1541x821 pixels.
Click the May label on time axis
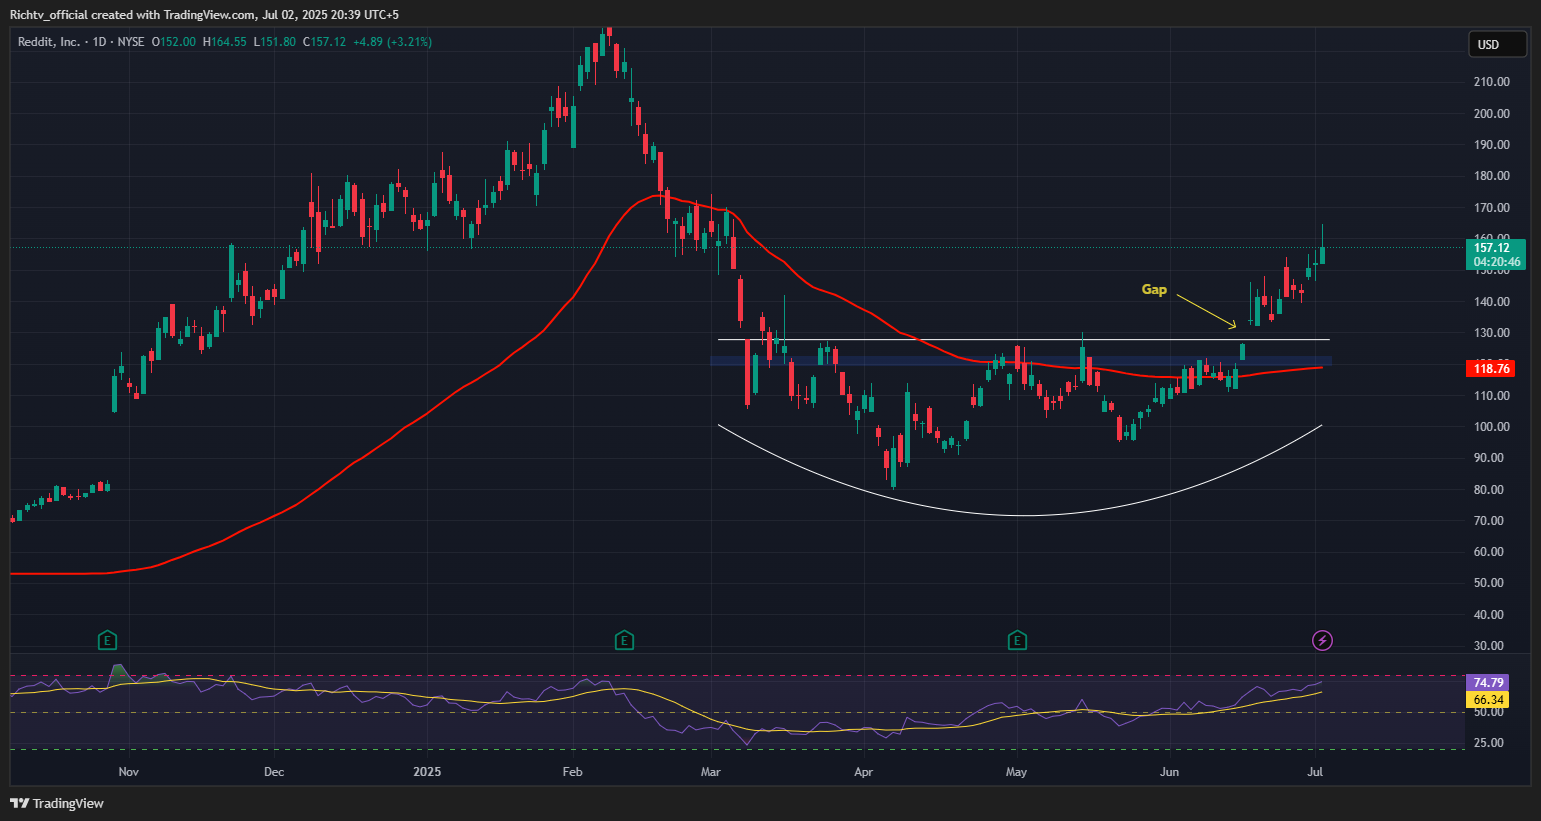(x=1016, y=772)
